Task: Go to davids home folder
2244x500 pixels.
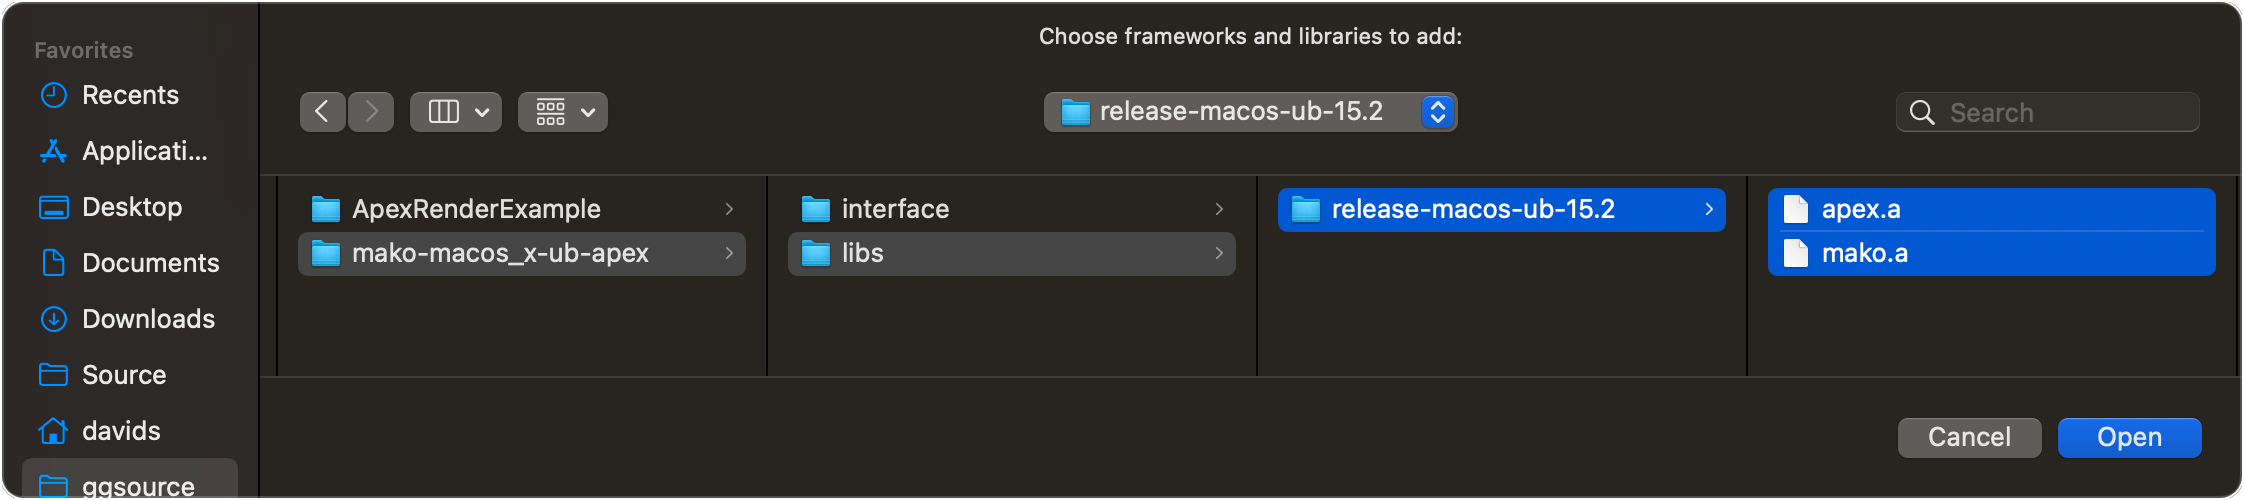Action: [121, 431]
